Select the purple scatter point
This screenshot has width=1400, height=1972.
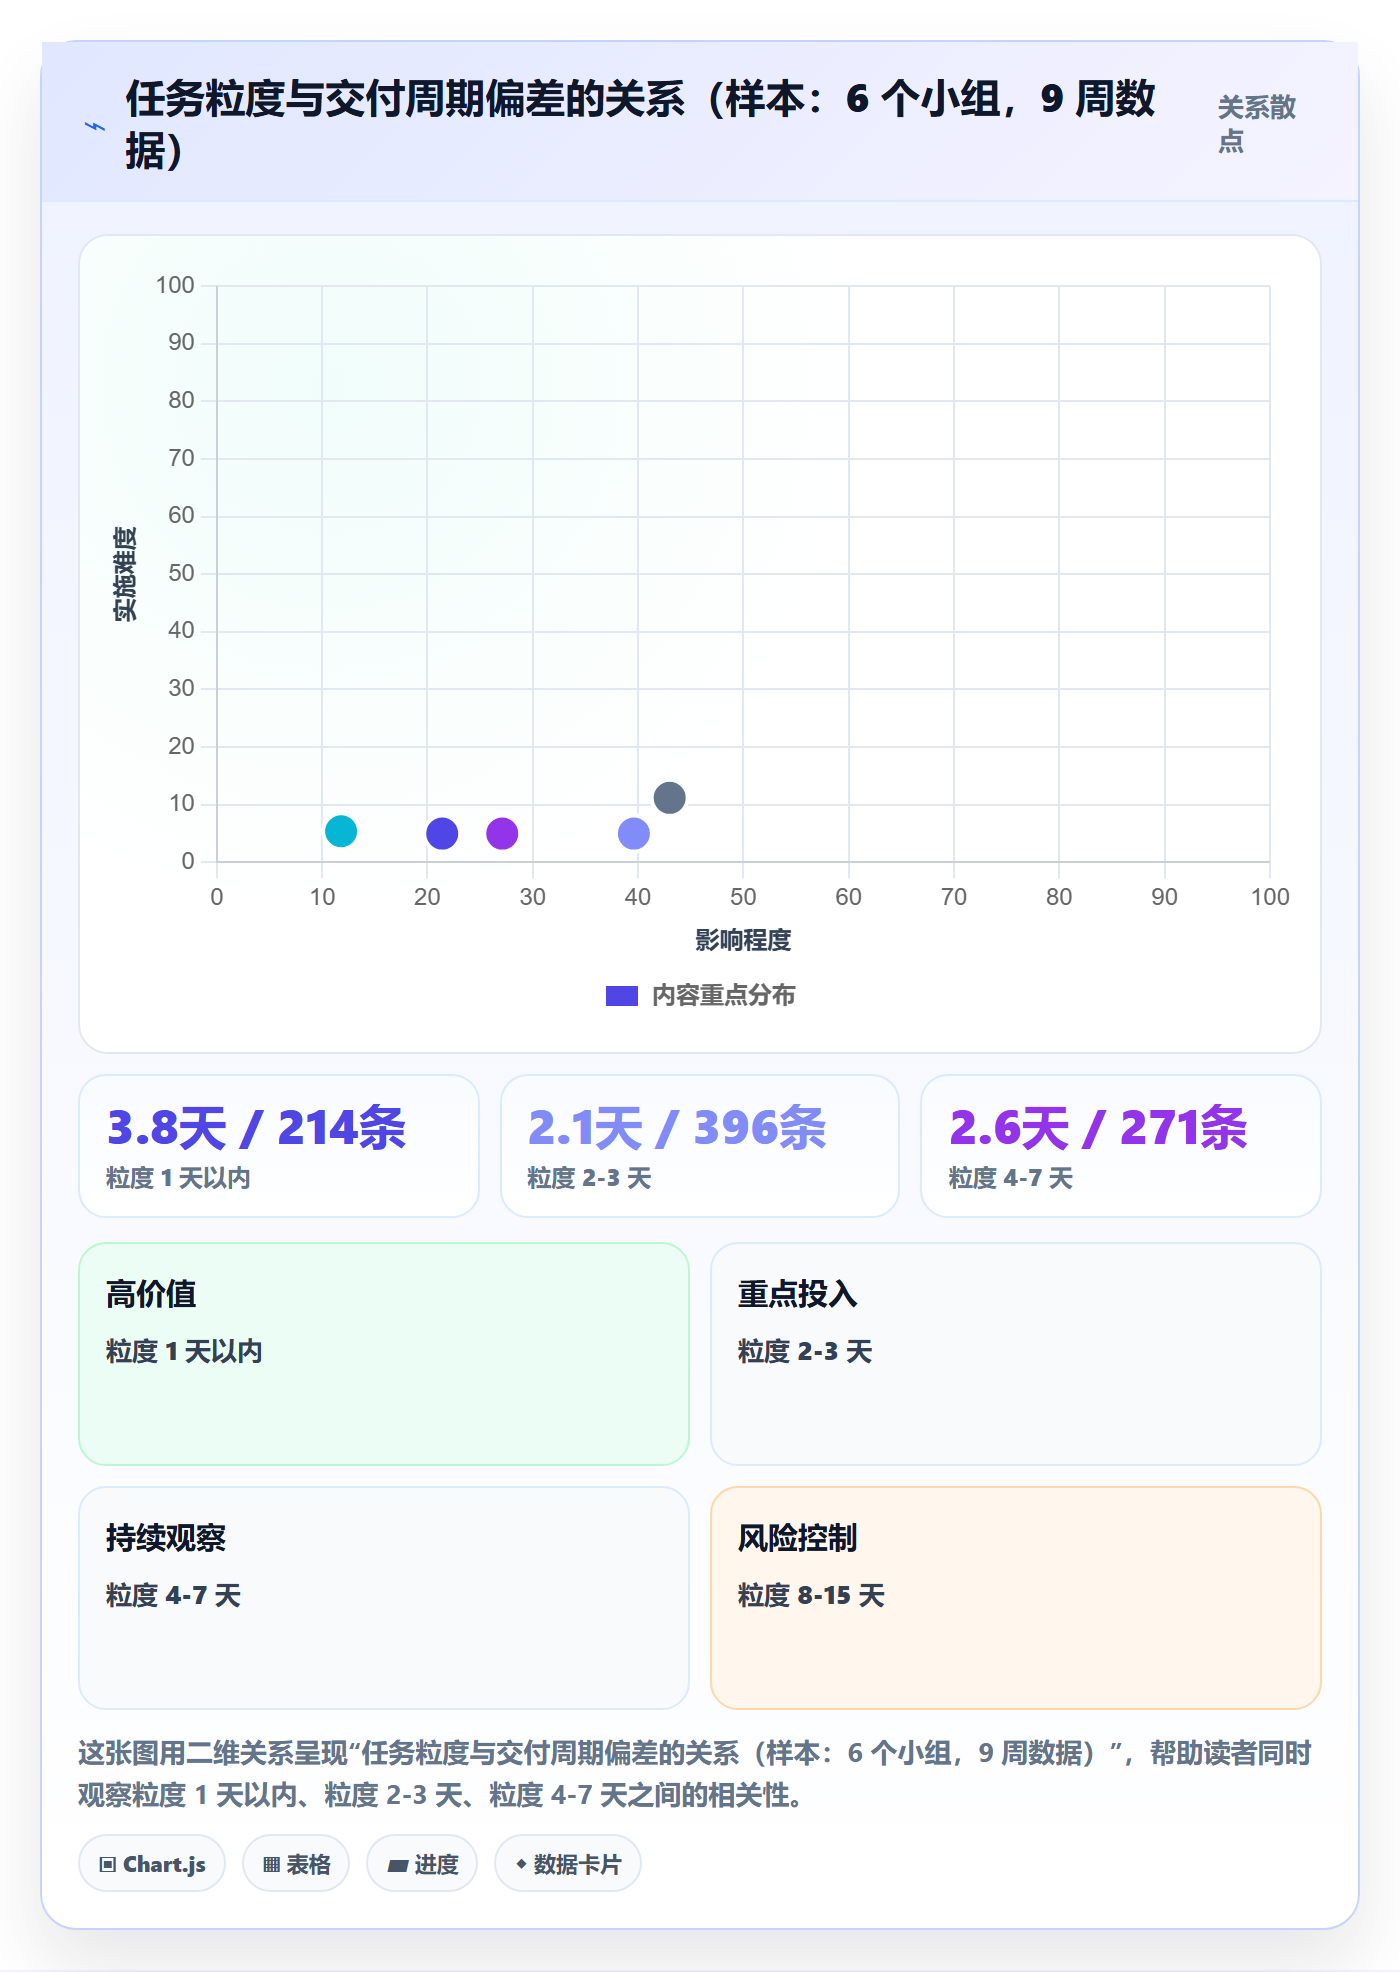coord(502,833)
